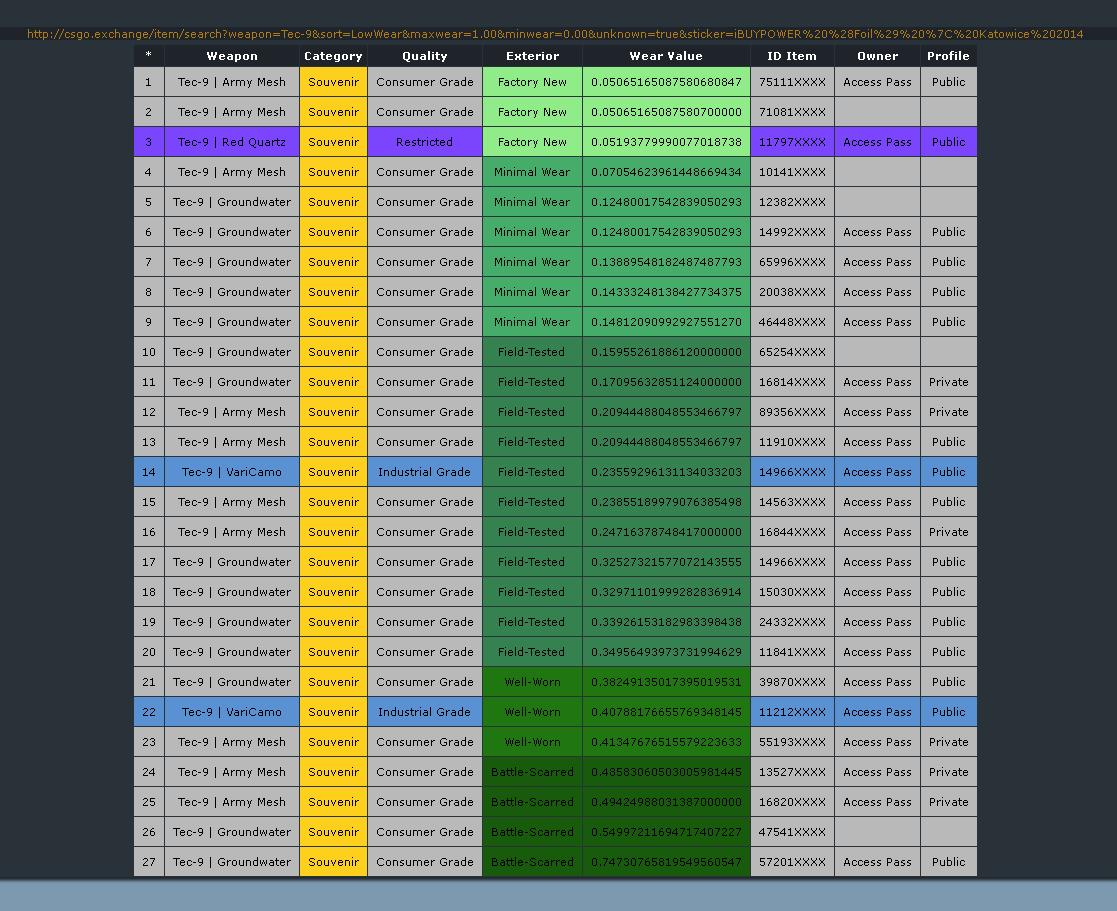
Task: Sort by Wear Value column header
Action: coord(666,56)
